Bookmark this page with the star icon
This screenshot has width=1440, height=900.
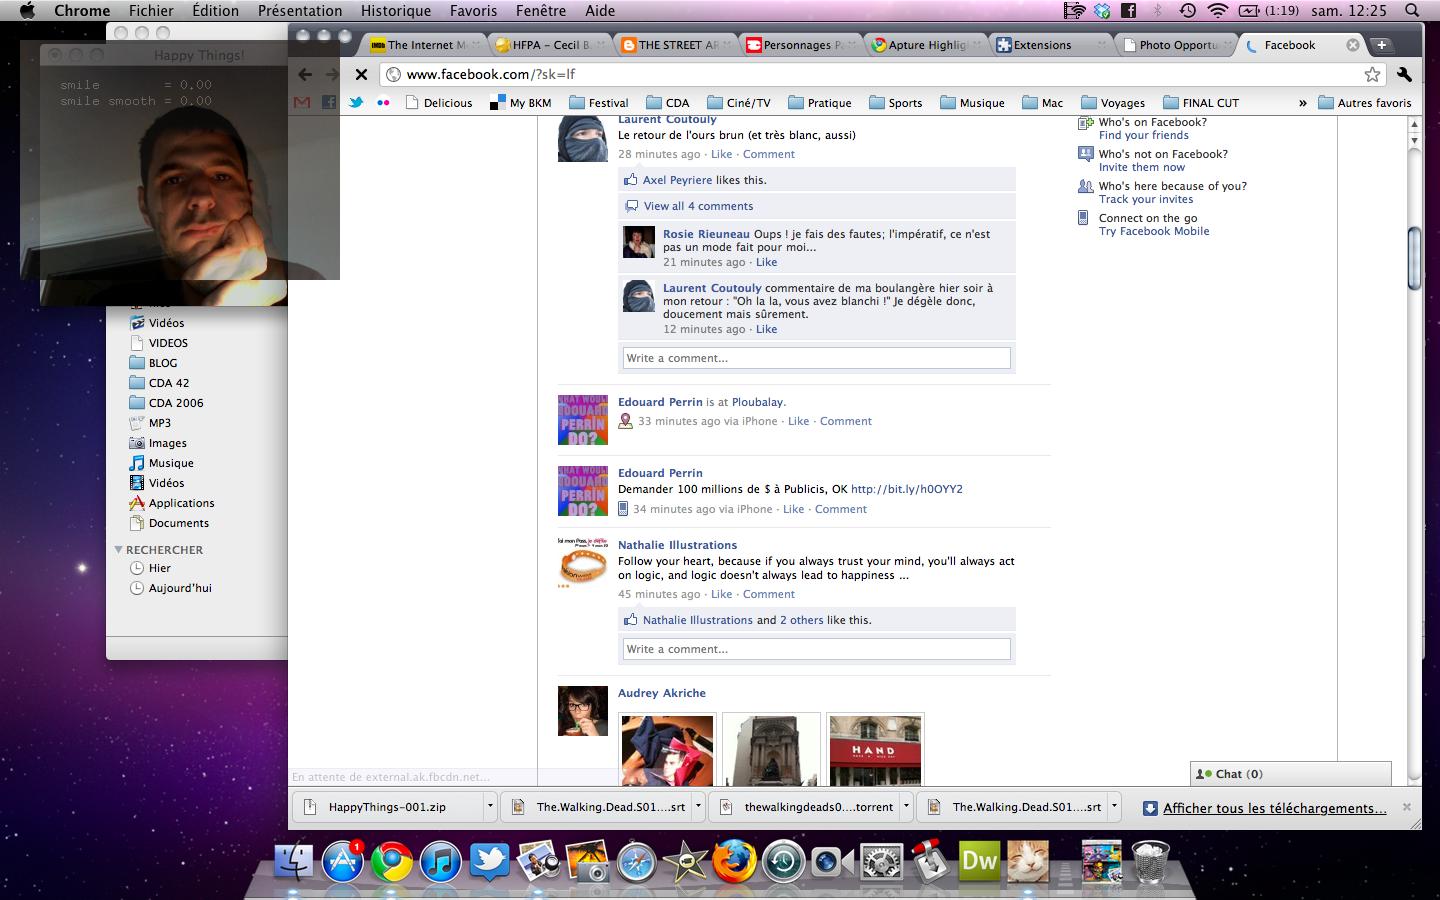tap(1372, 74)
